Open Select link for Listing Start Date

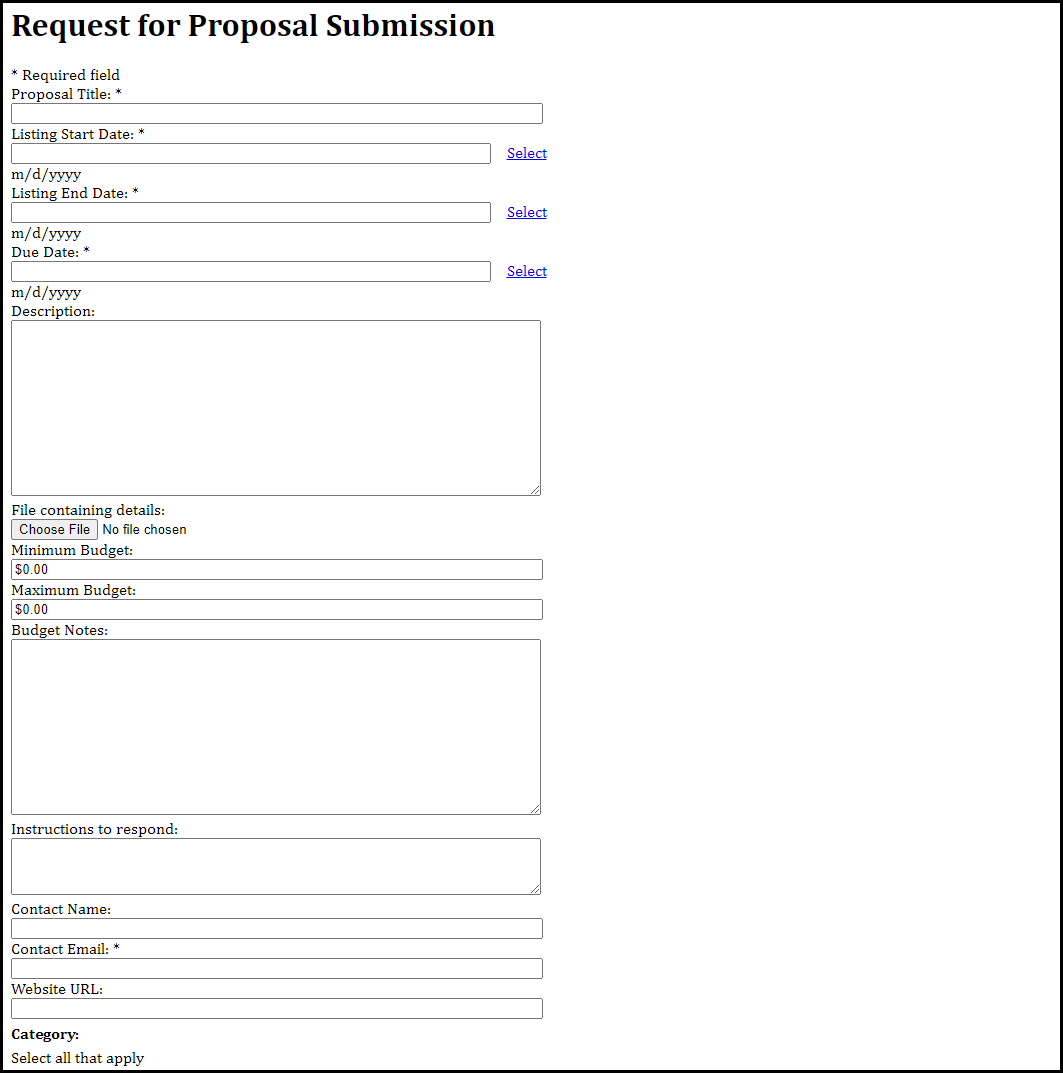pyautogui.click(x=526, y=153)
